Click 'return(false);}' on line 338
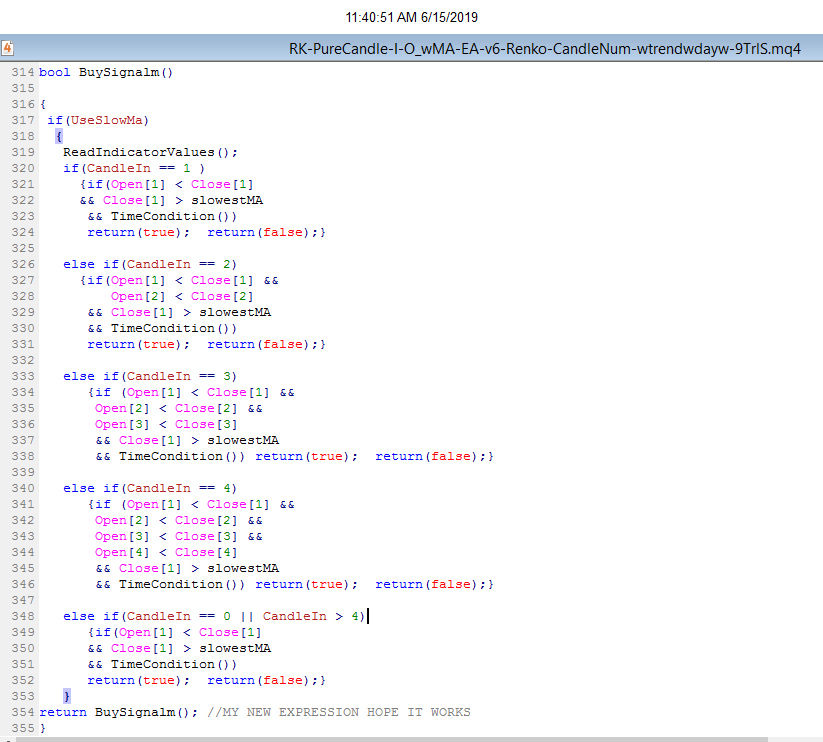Screen dimensions: 823x742 click(435, 457)
